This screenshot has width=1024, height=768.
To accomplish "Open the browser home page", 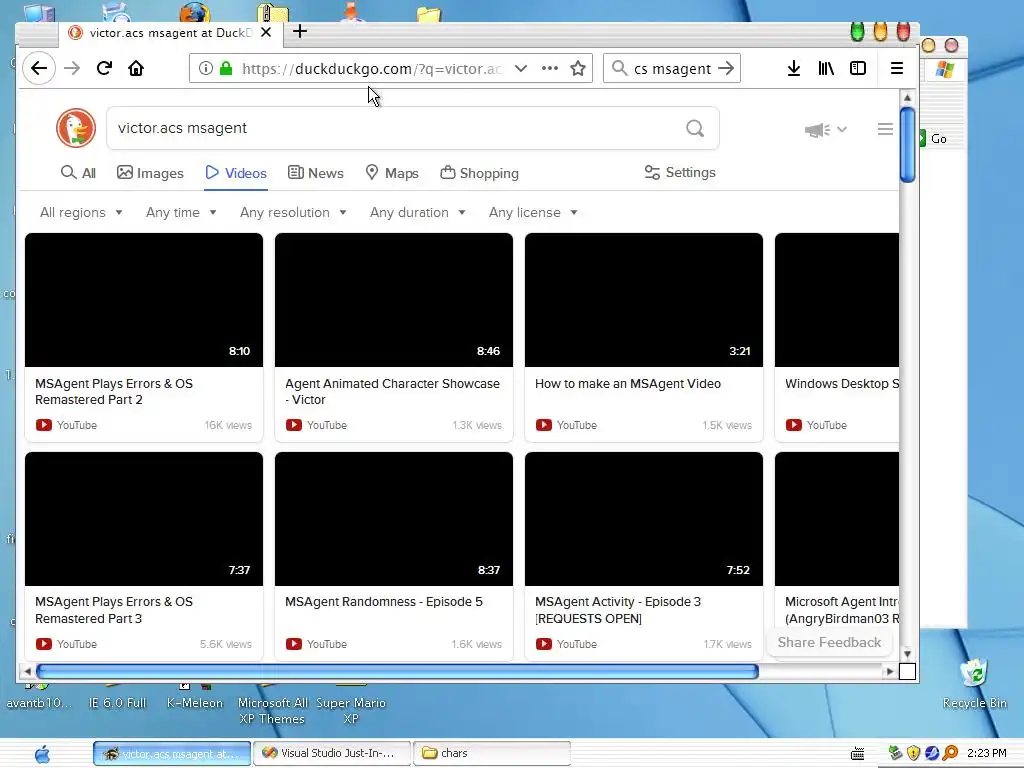I will [136, 68].
